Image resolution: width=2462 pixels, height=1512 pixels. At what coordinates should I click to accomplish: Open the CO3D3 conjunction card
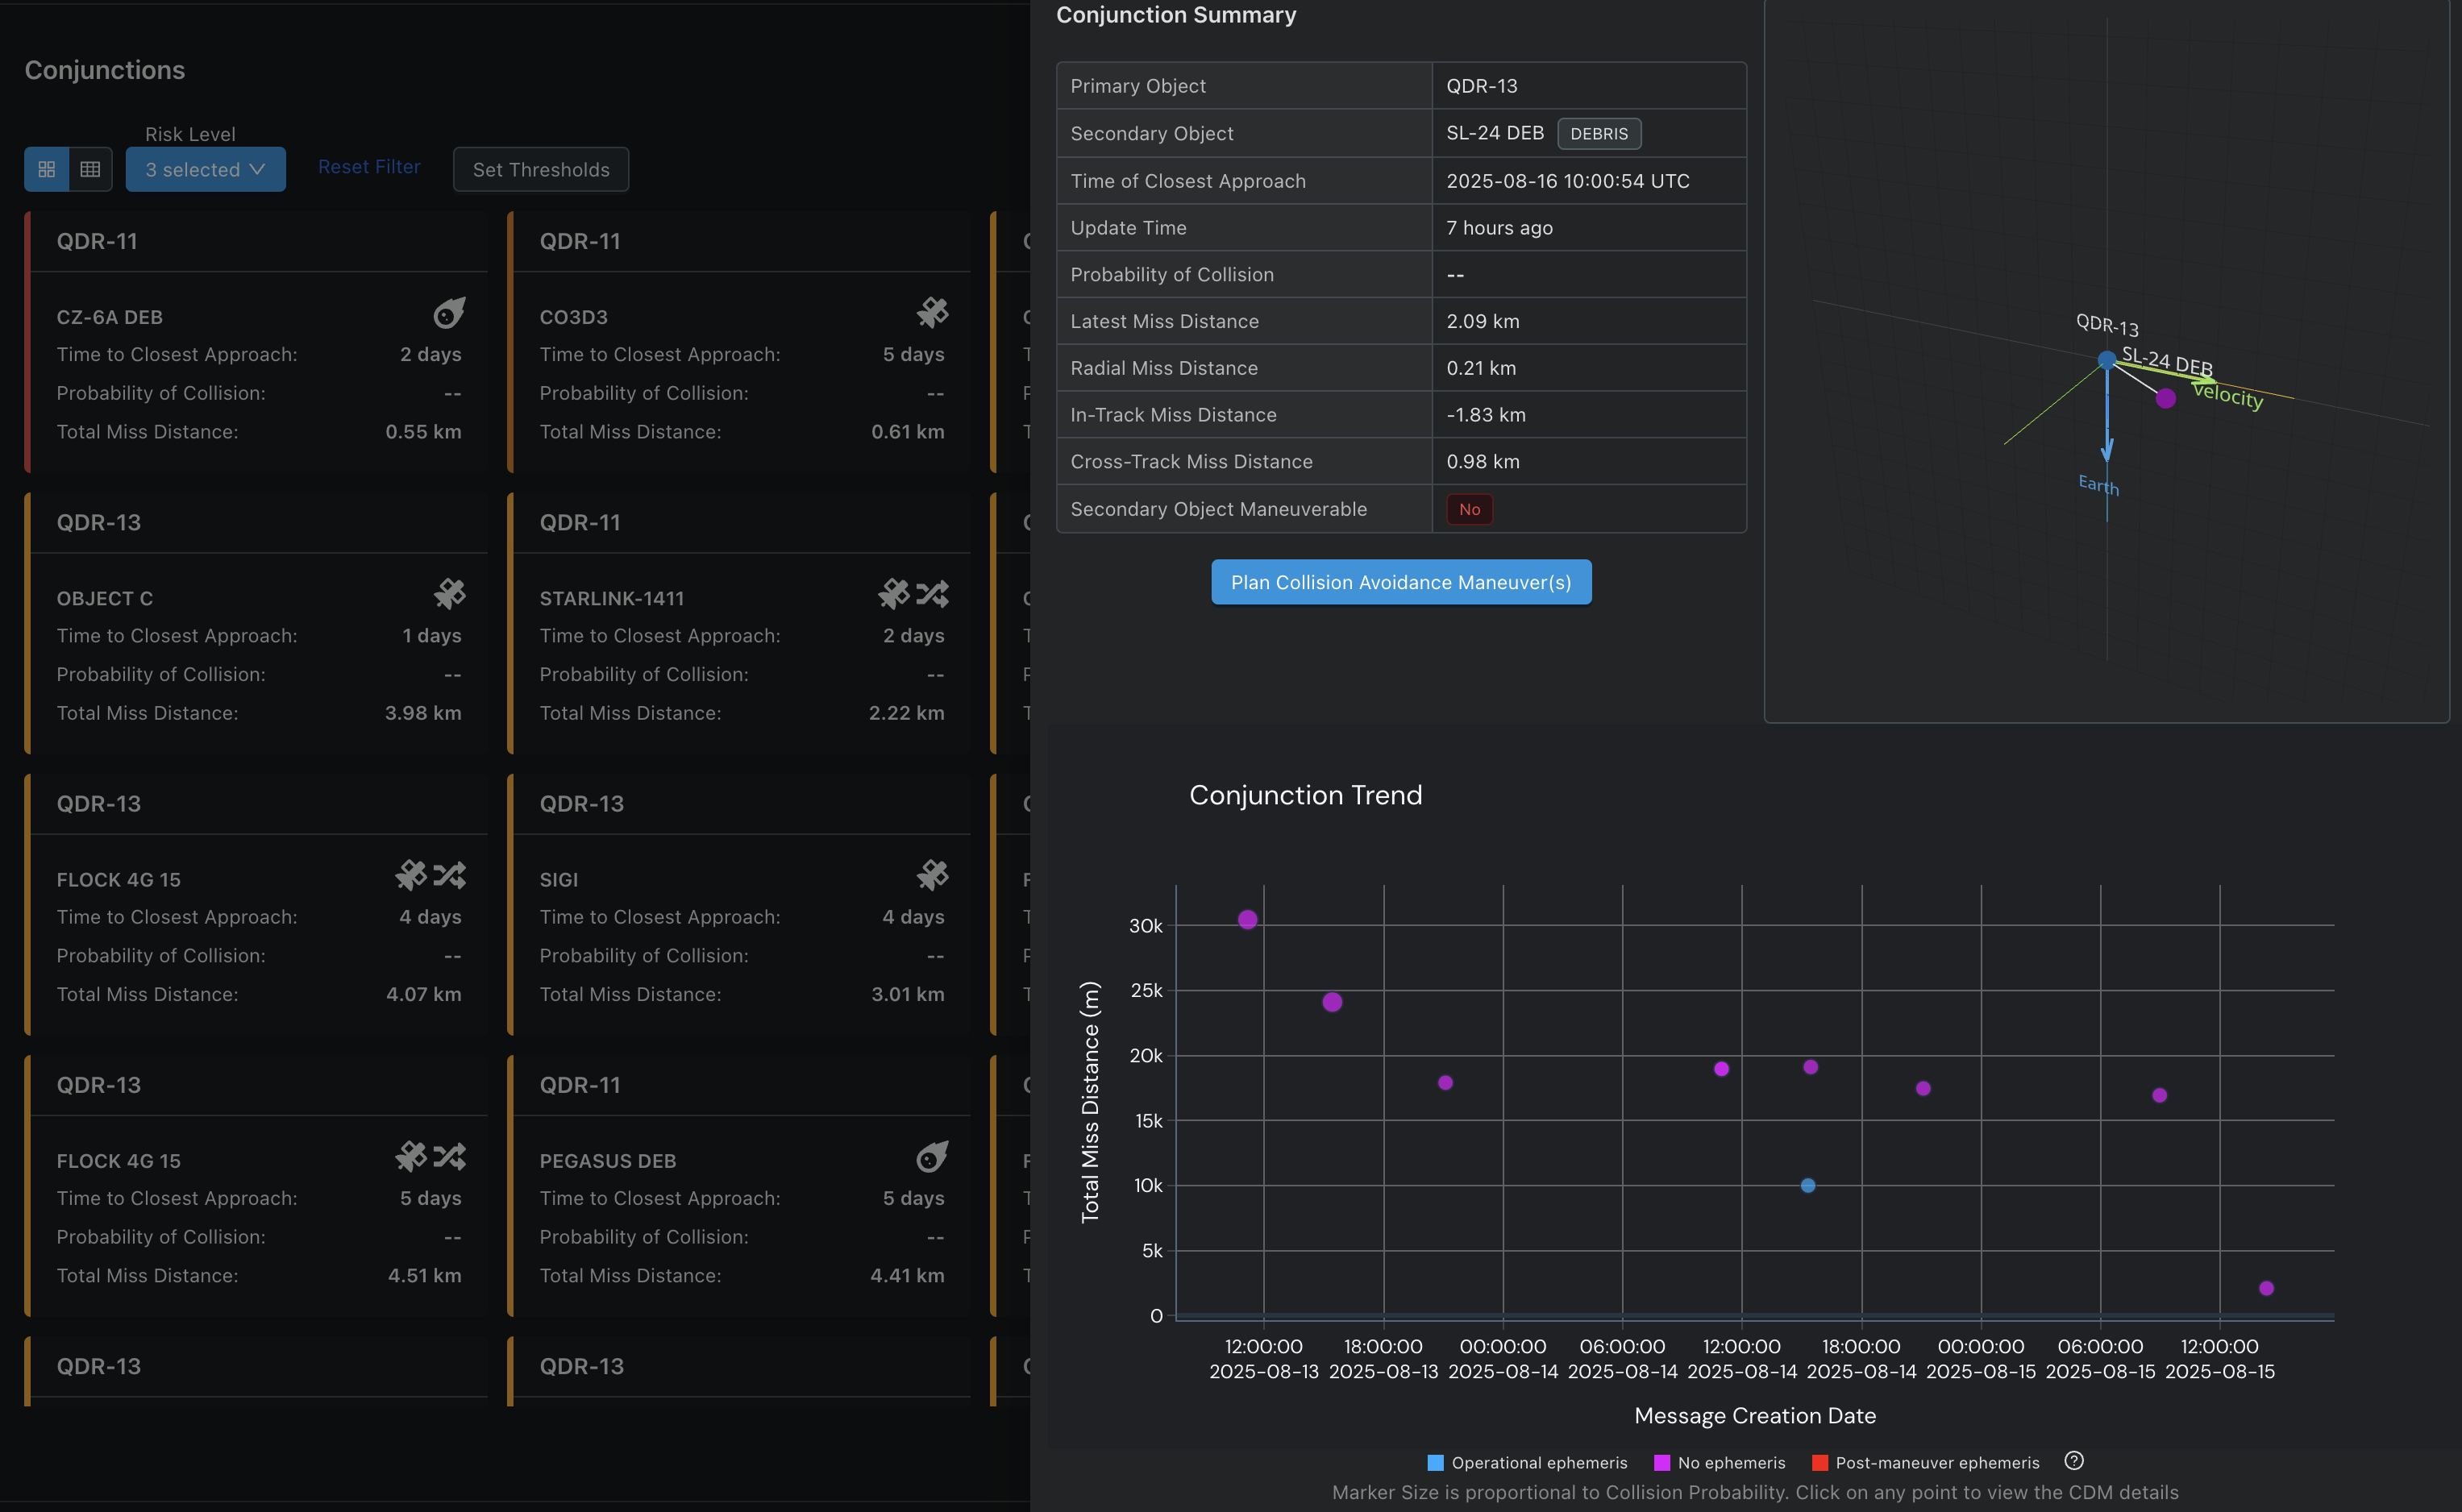pyautogui.click(x=740, y=342)
